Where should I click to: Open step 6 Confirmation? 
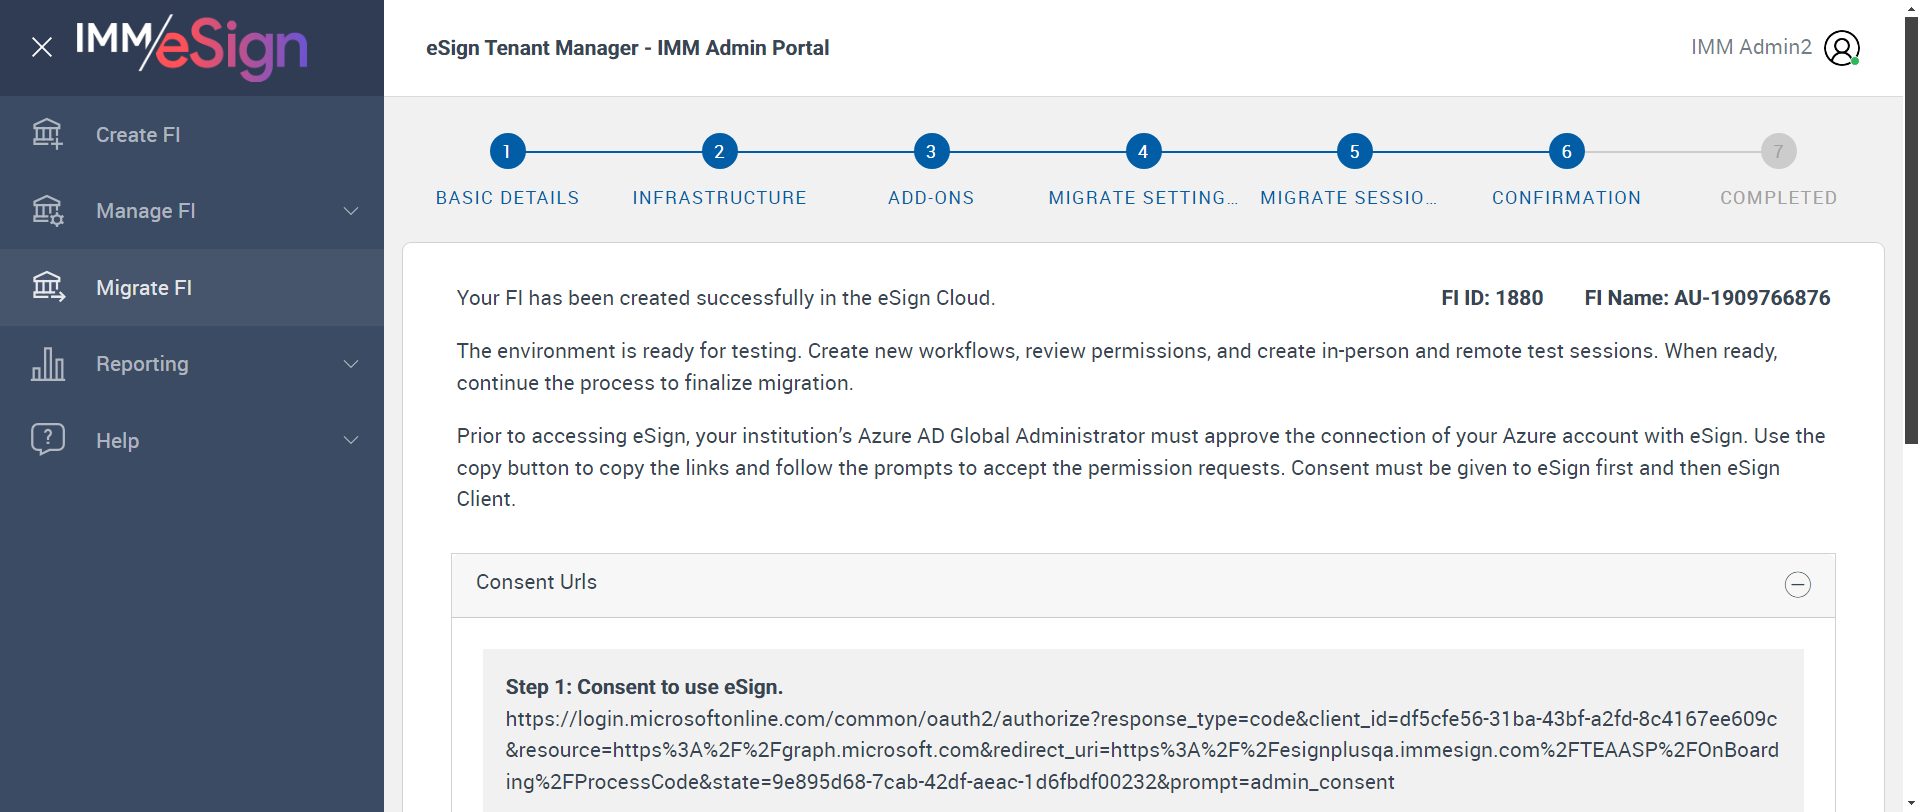coord(1567,152)
